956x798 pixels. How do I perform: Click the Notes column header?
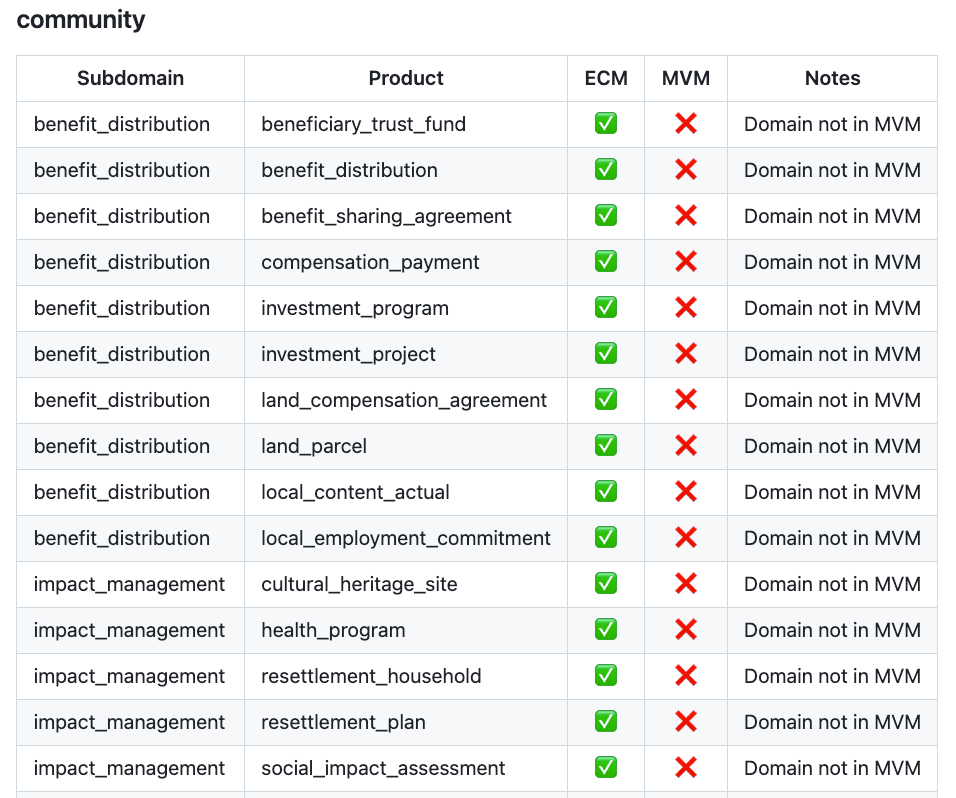tap(832, 78)
